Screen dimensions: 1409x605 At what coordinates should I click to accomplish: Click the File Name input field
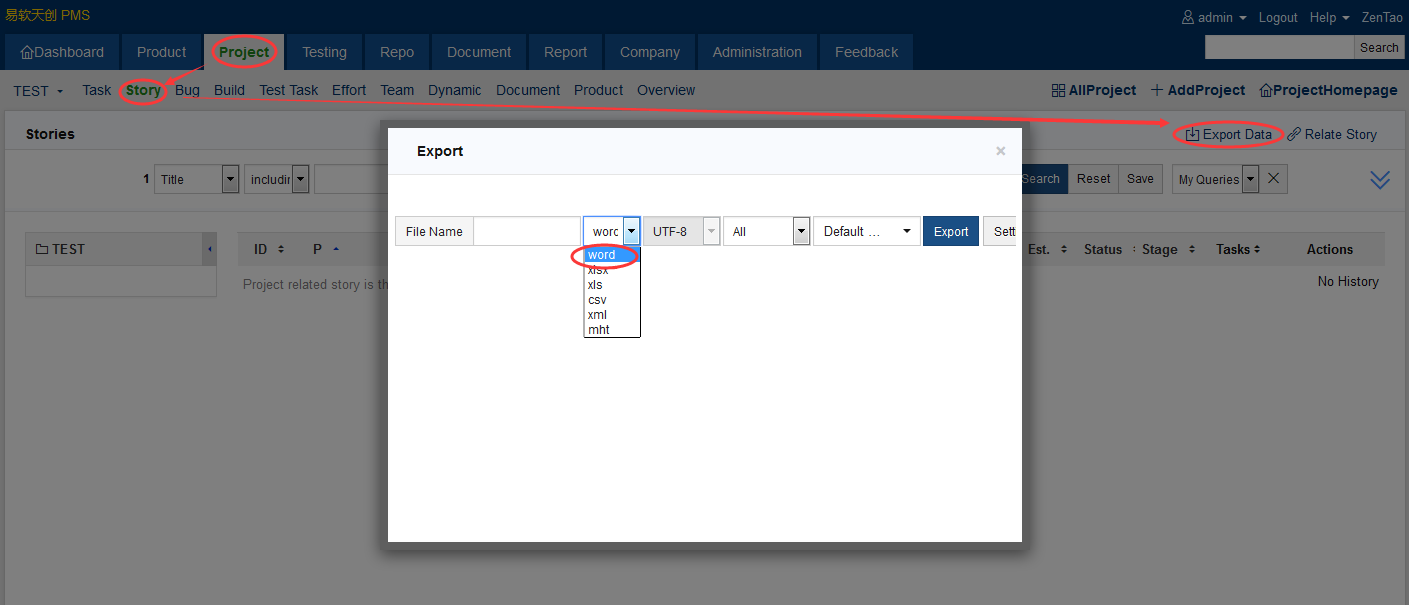click(x=526, y=231)
